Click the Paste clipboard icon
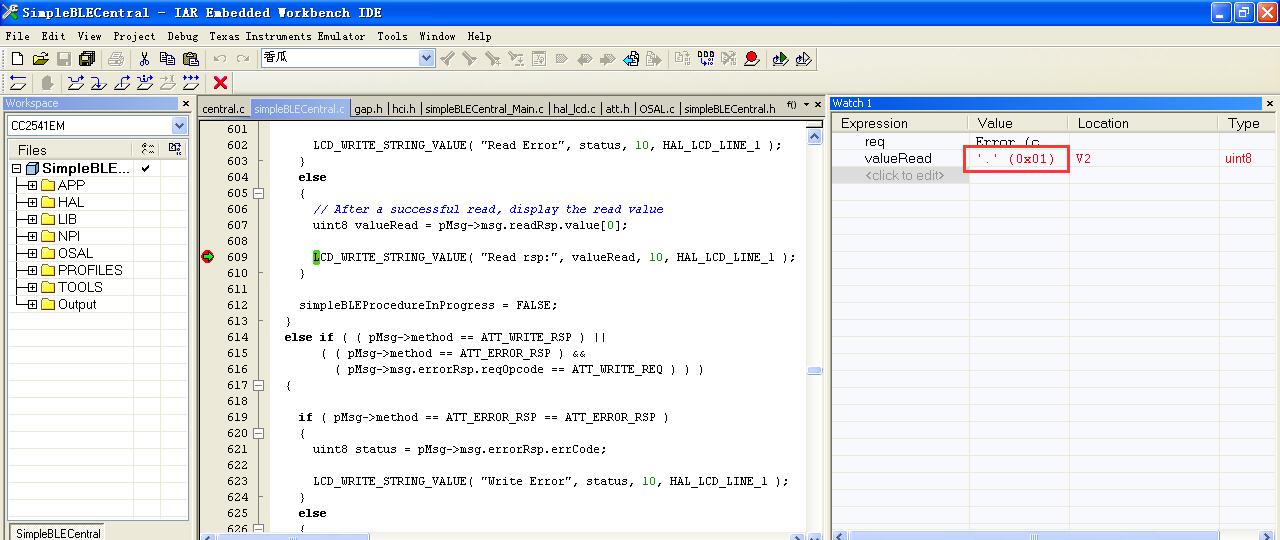The image size is (1280, 540). 190,59
